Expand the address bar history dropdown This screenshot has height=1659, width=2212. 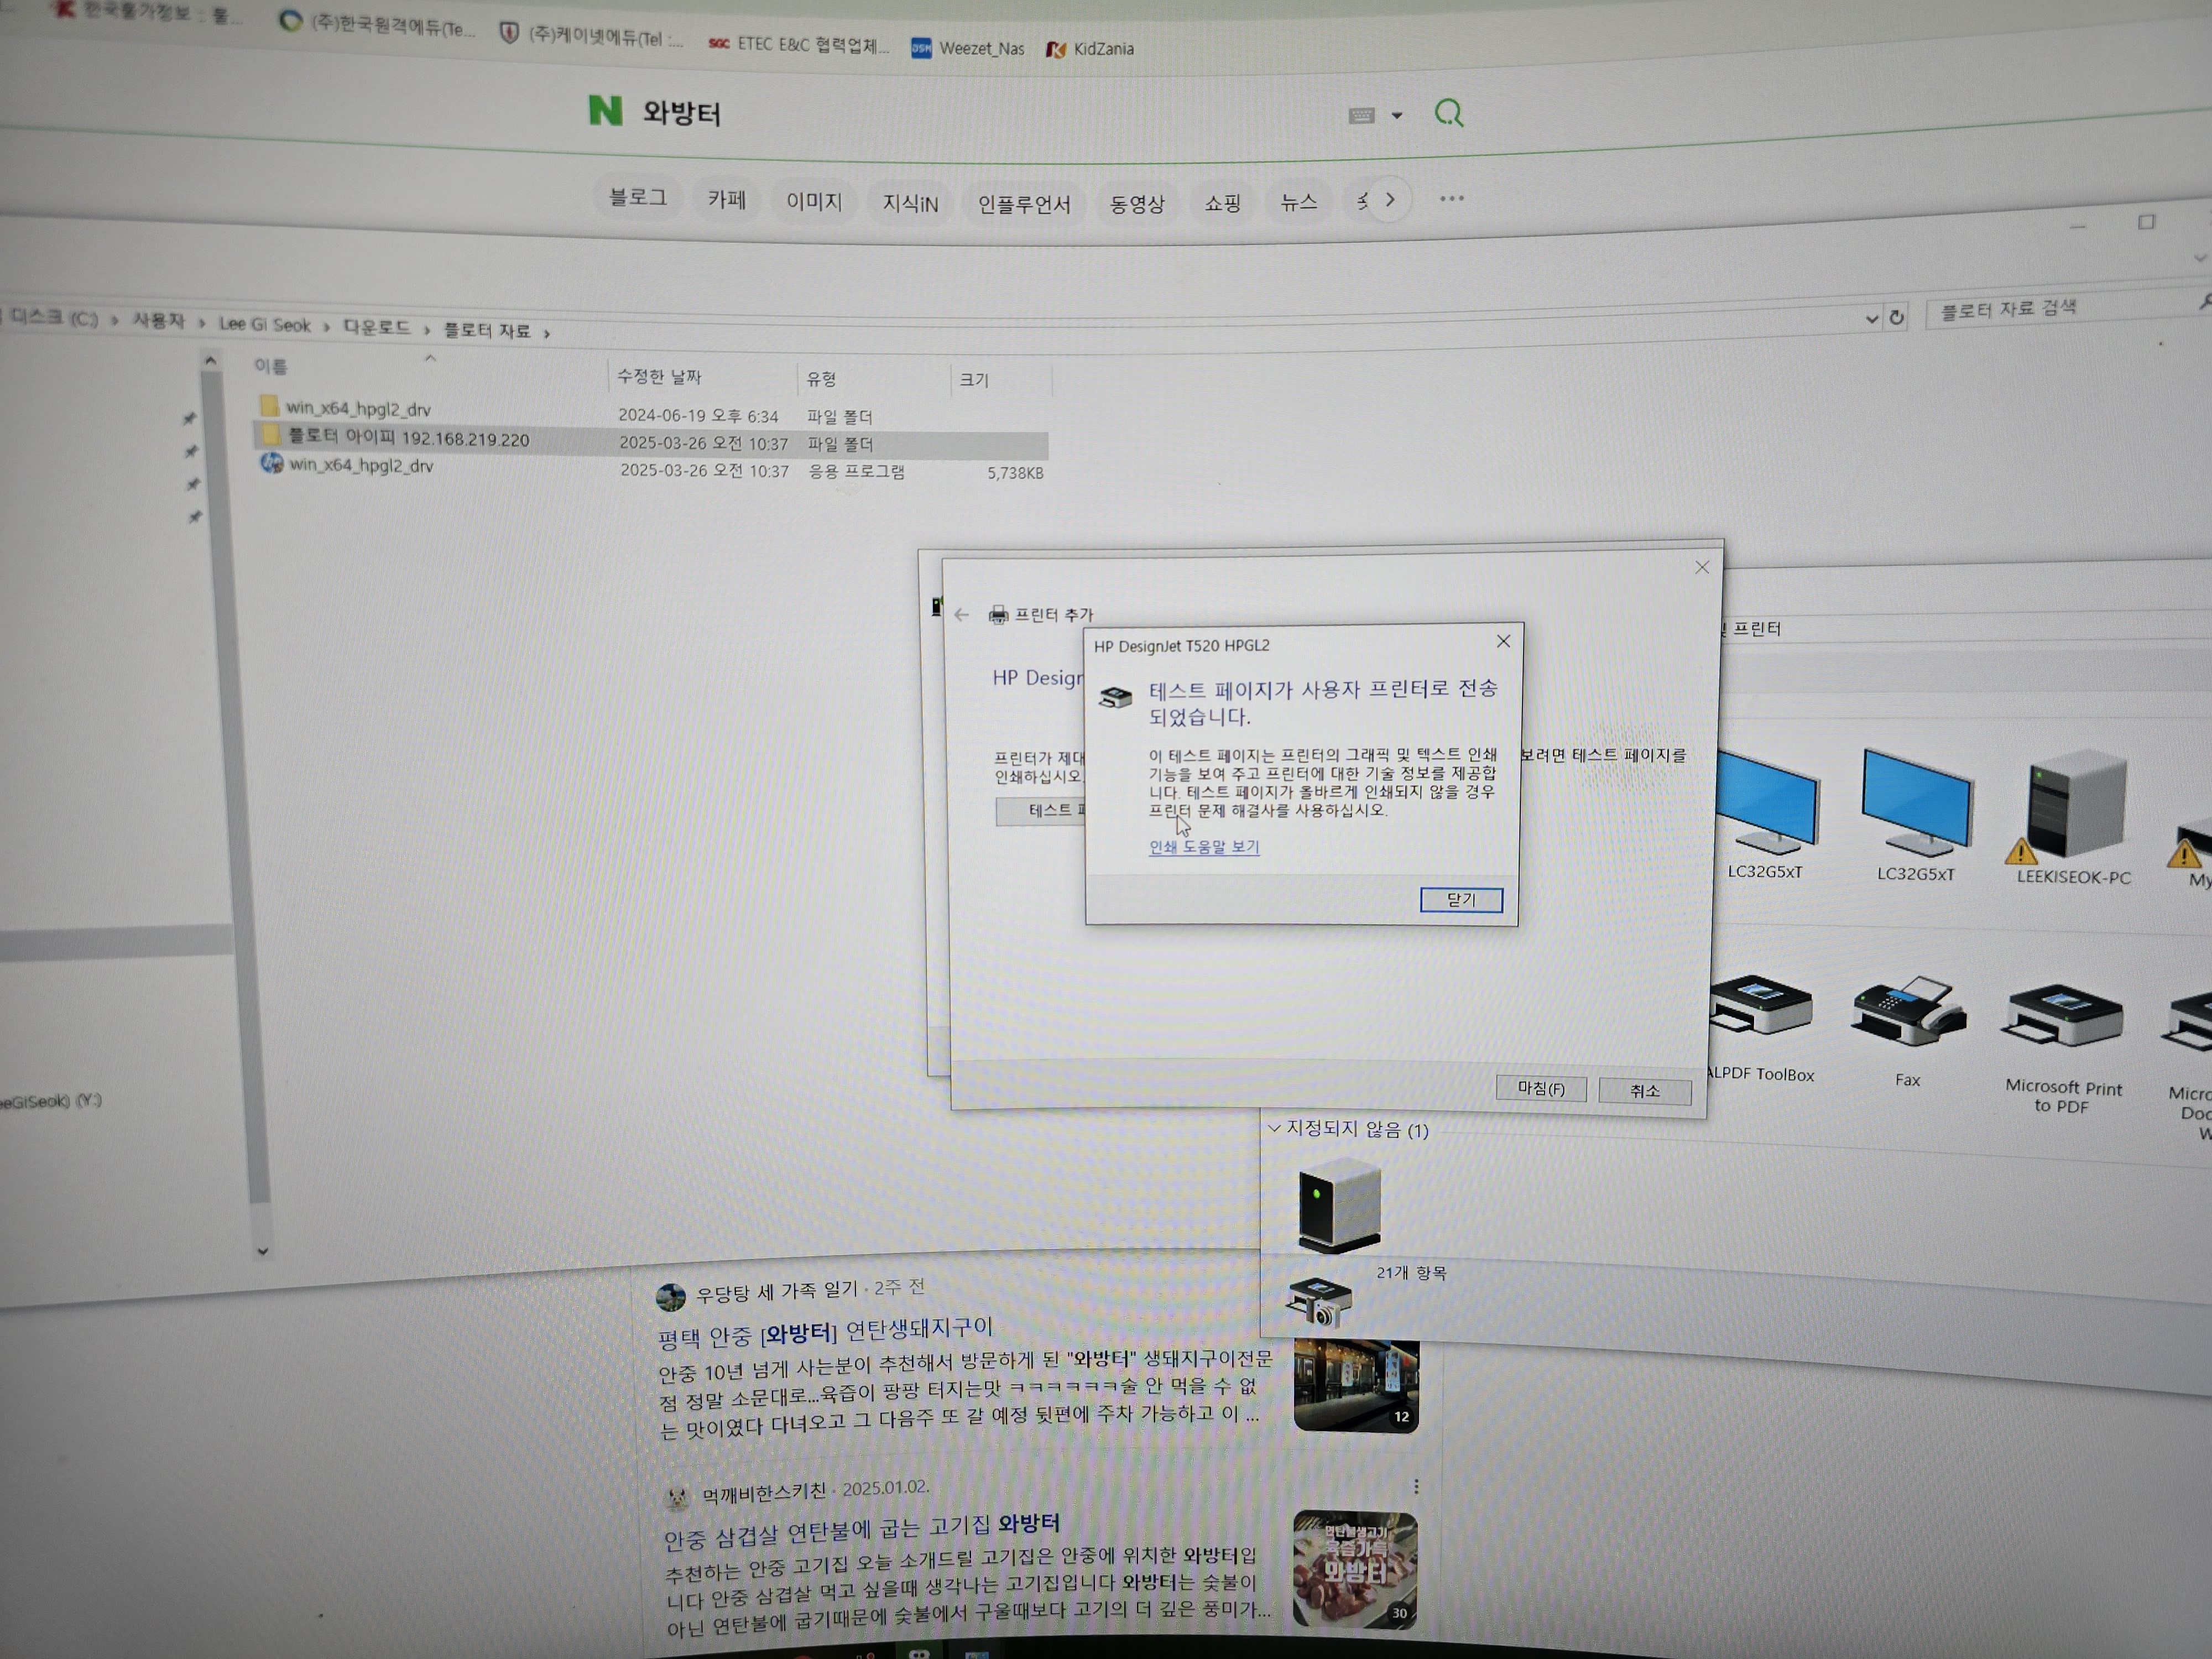point(1871,319)
